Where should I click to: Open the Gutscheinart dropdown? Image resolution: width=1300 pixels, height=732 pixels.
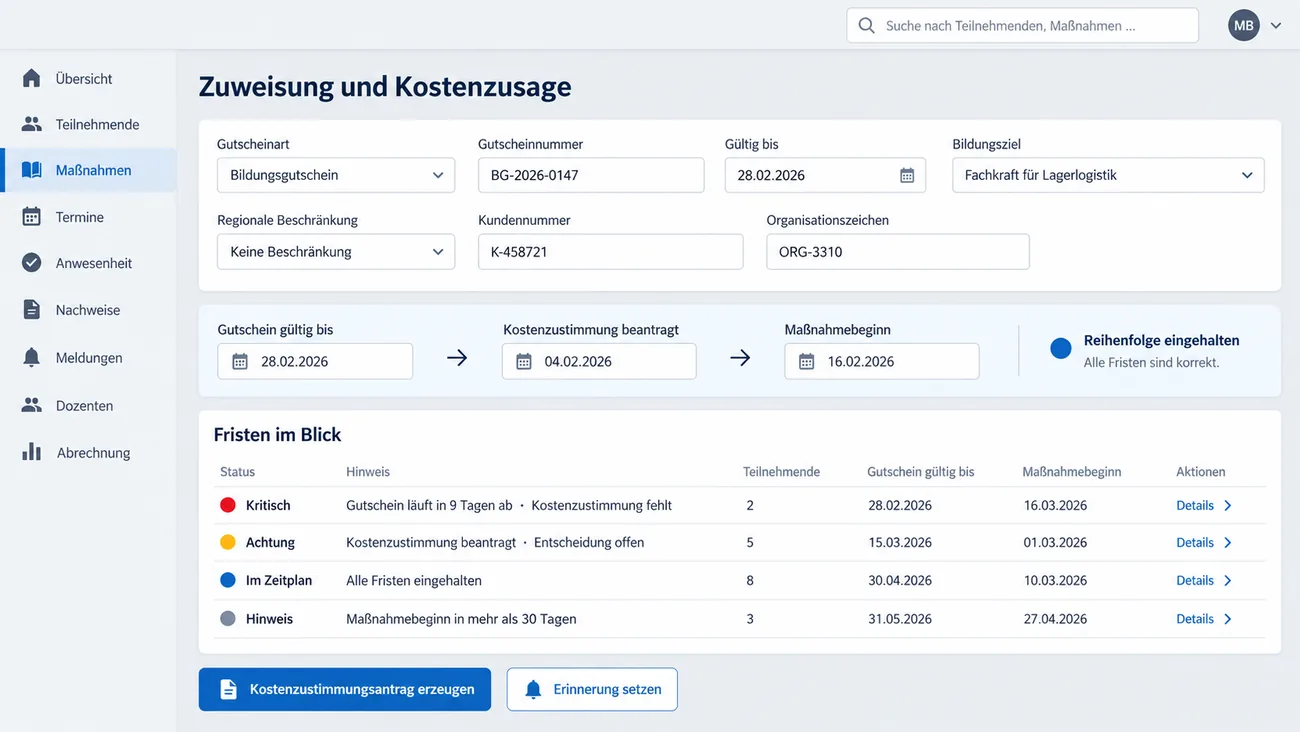click(x=336, y=175)
